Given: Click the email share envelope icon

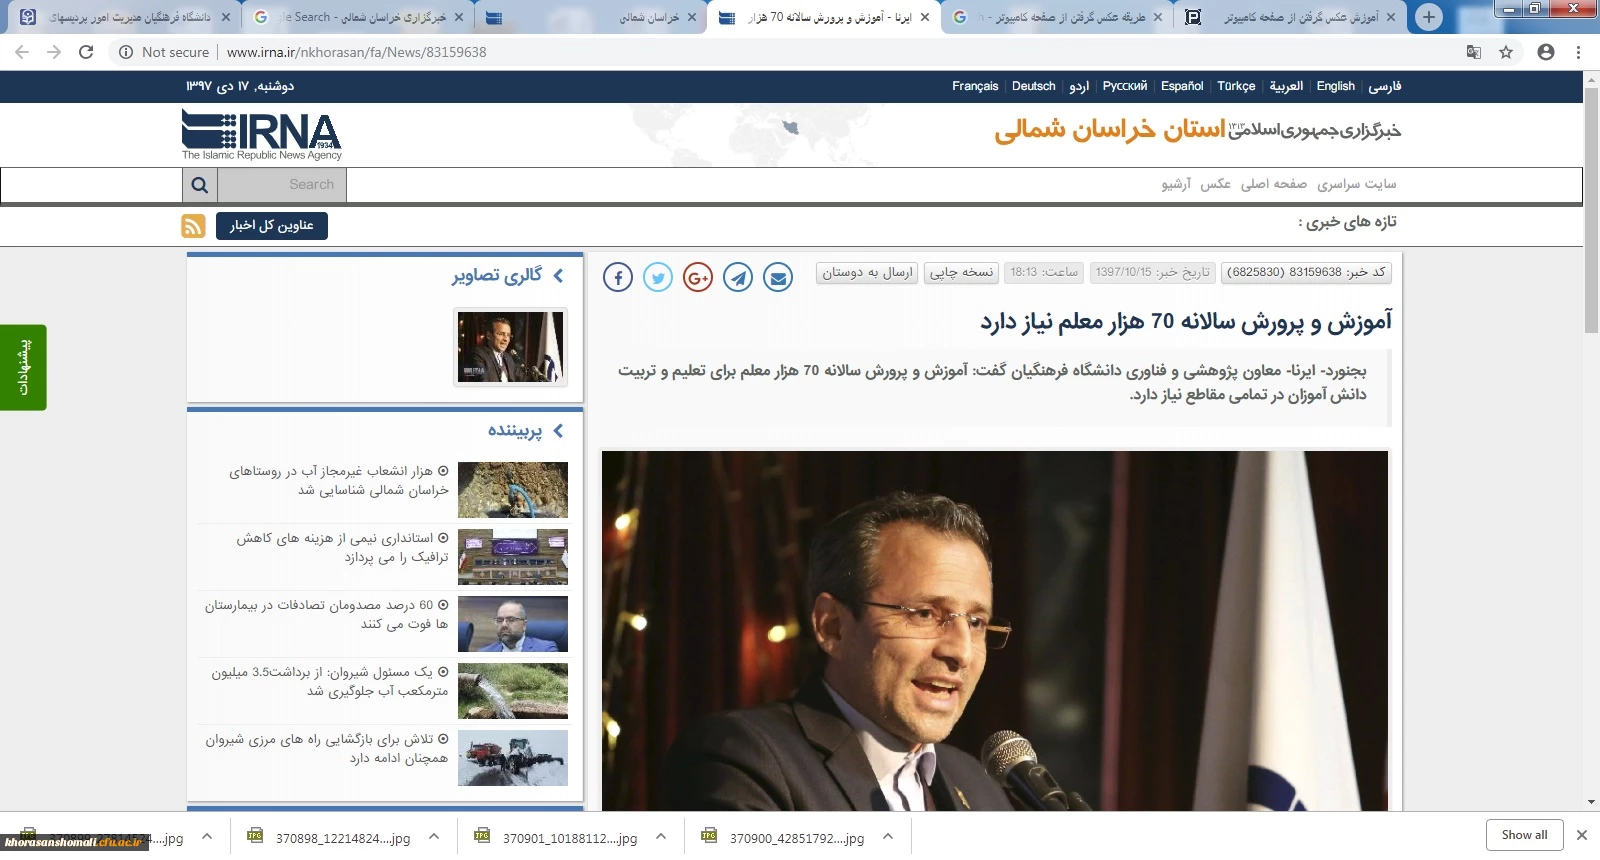Looking at the screenshot, I should (x=778, y=277).
